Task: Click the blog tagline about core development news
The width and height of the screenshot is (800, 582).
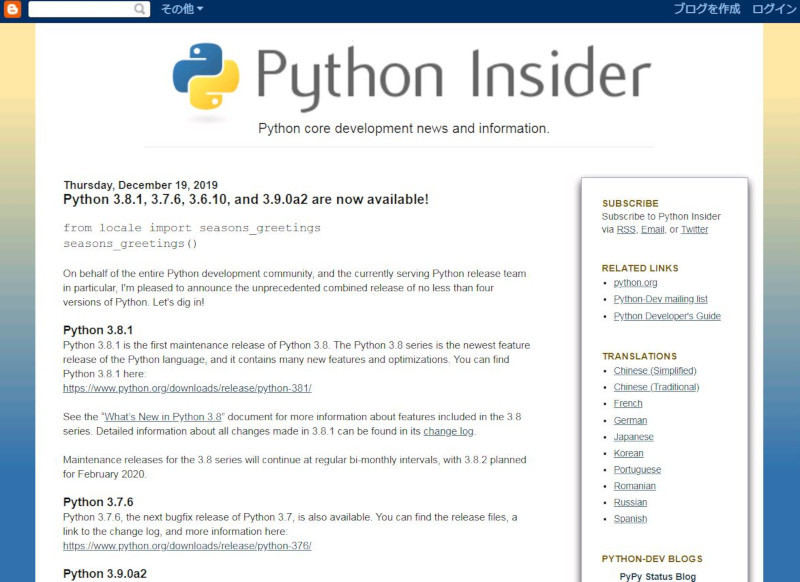Action: tap(404, 128)
